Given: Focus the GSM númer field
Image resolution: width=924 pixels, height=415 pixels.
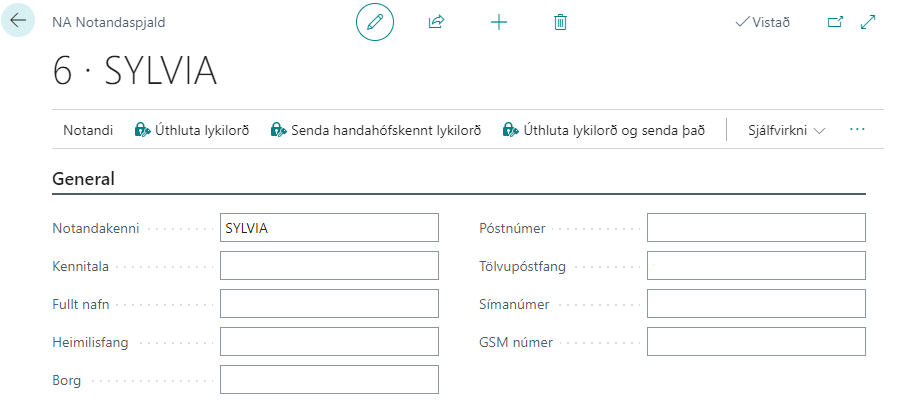Looking at the screenshot, I should point(756,342).
